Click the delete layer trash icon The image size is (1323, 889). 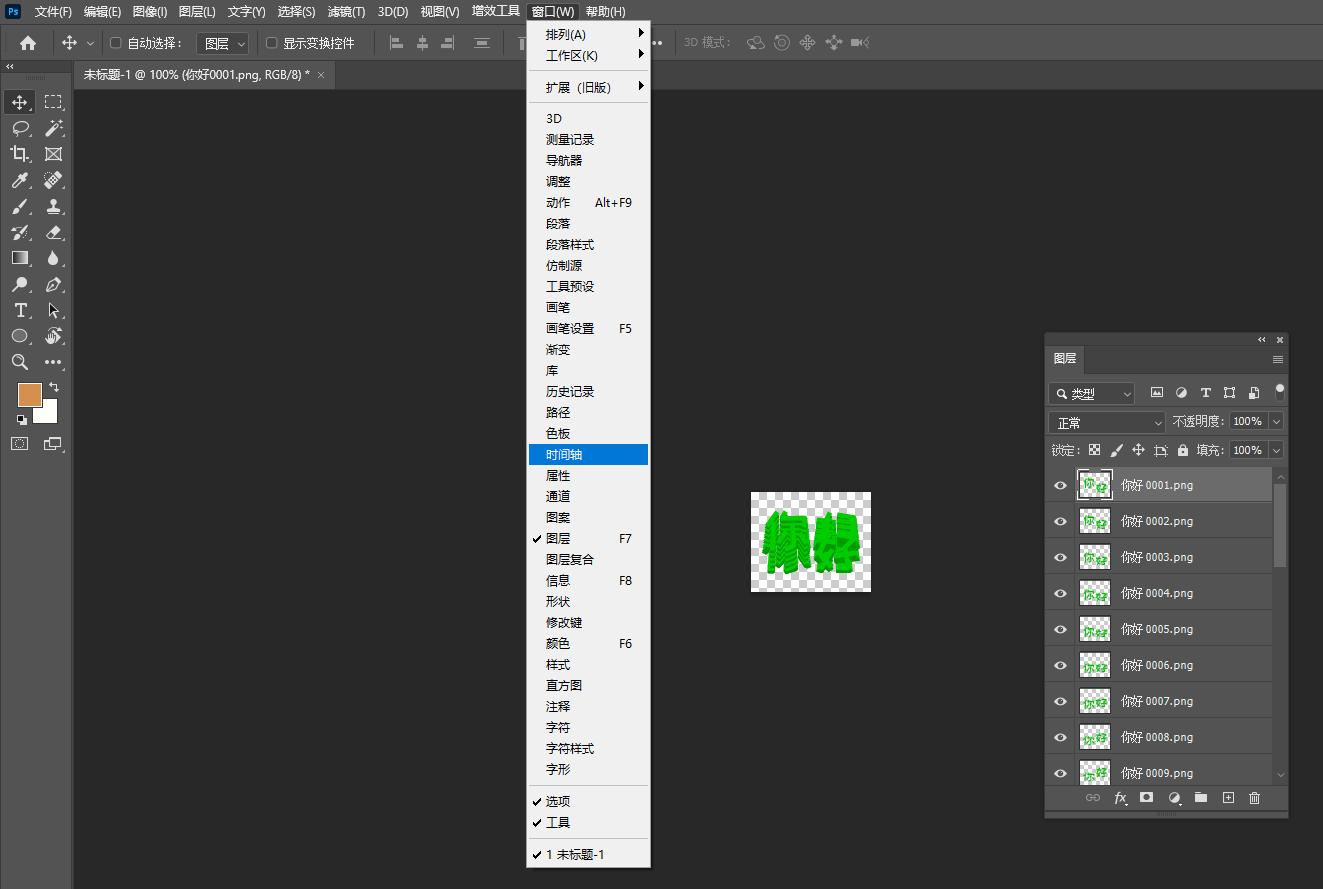coord(1255,798)
